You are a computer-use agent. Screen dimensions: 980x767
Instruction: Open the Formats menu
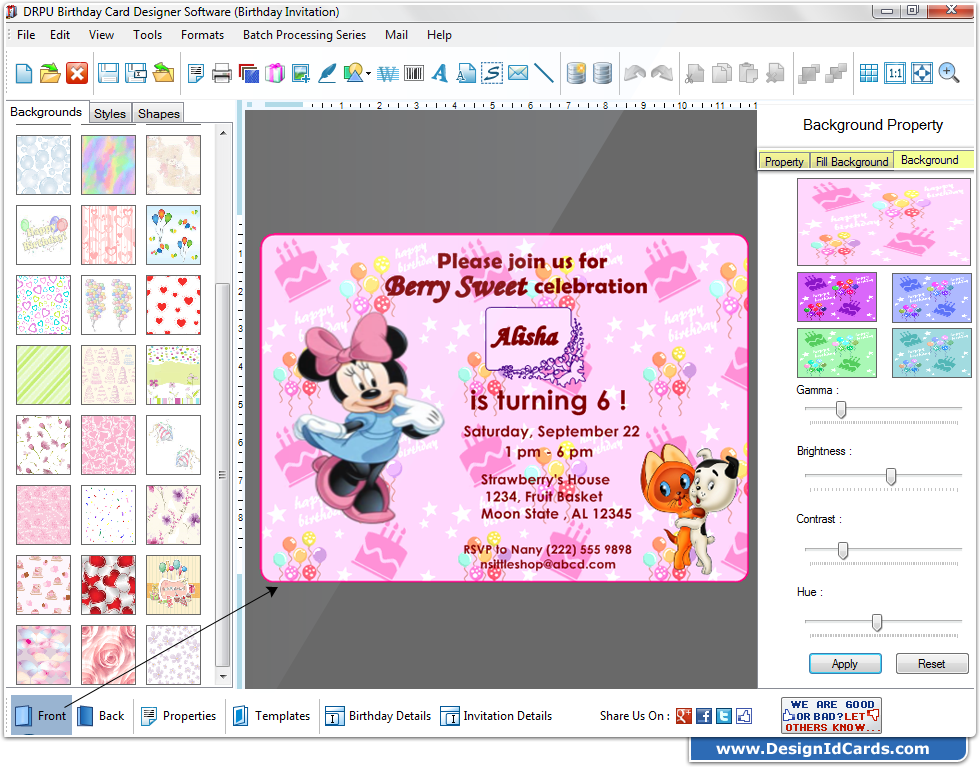click(x=202, y=35)
